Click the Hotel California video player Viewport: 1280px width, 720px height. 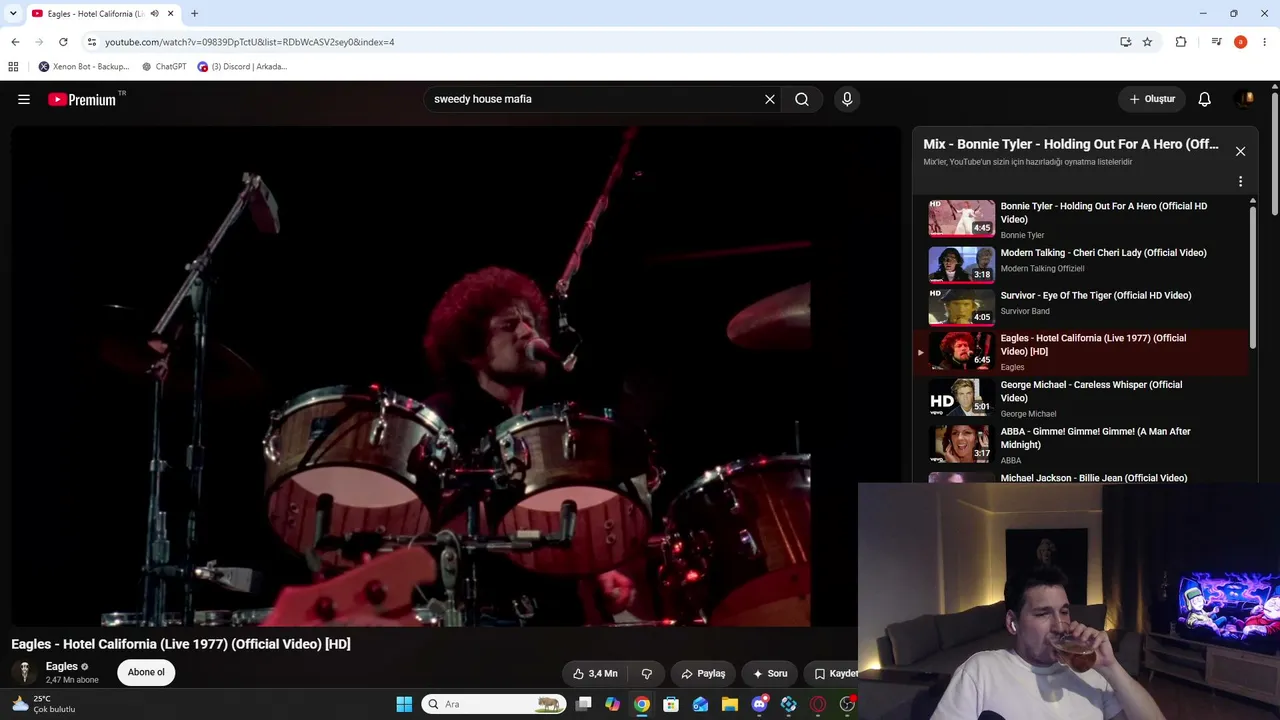[x=456, y=376]
